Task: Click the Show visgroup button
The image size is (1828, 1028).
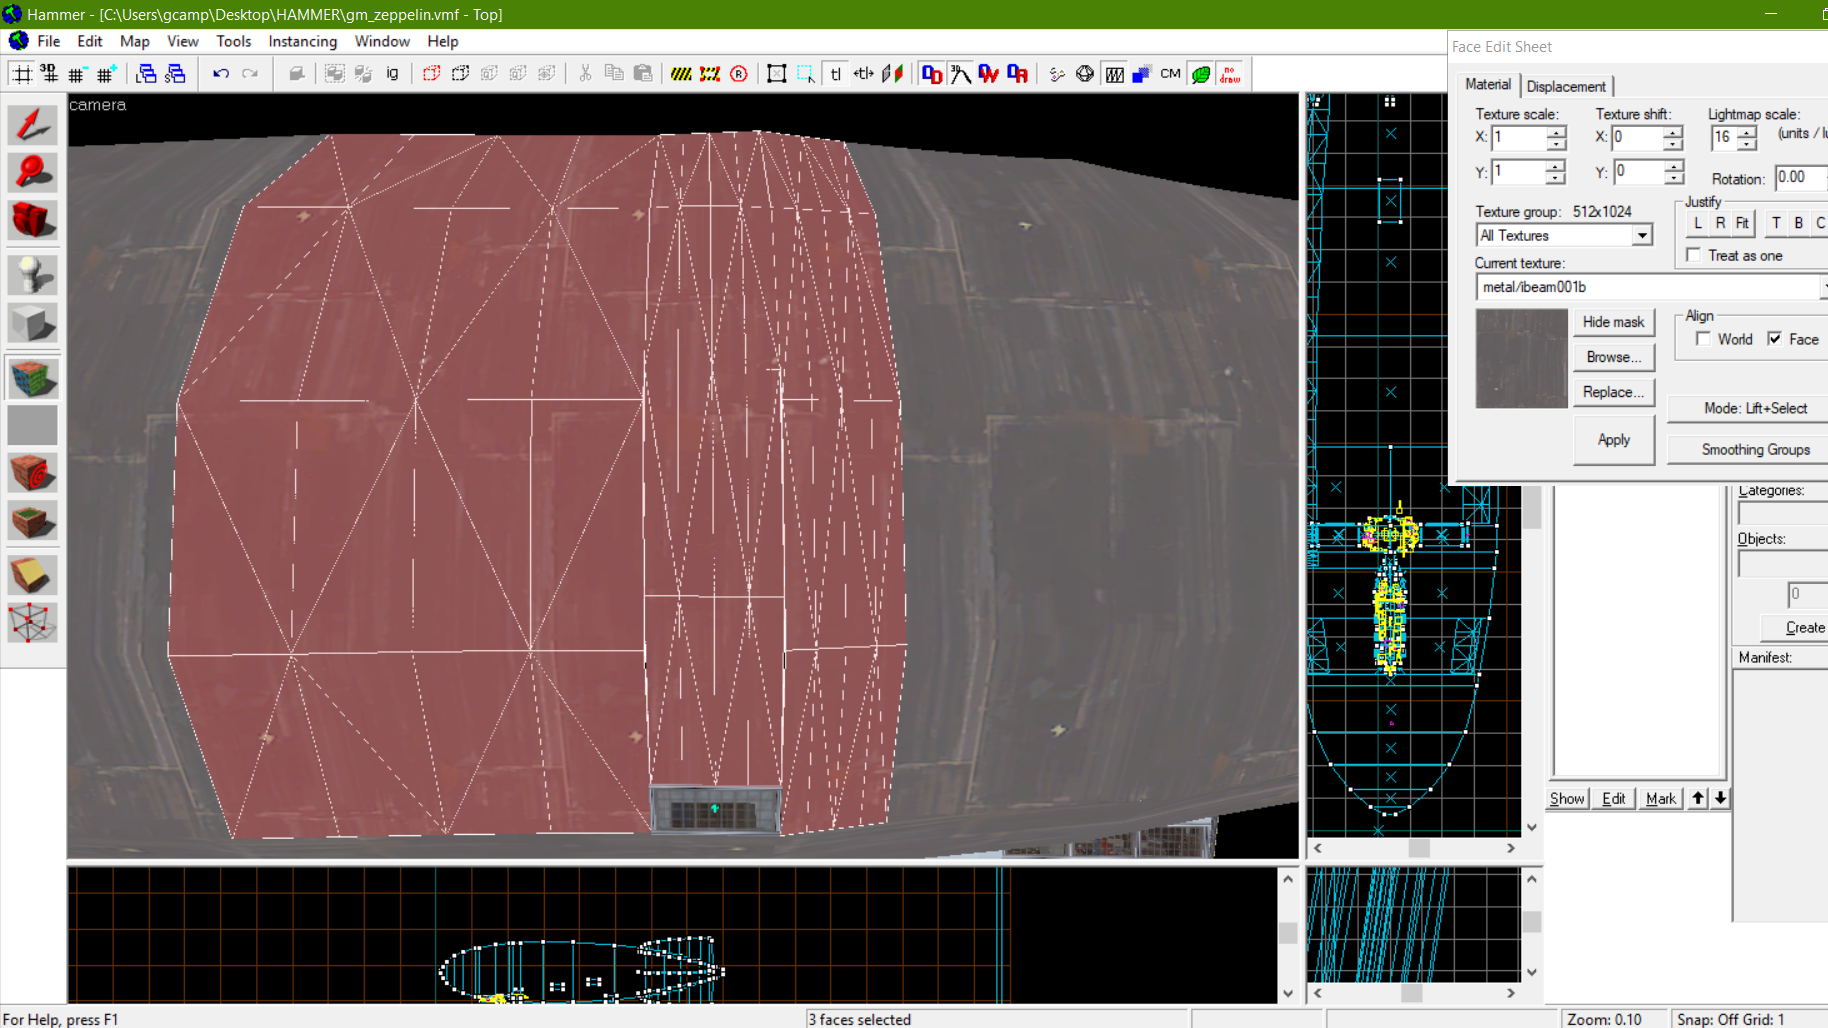Action: (x=1567, y=798)
